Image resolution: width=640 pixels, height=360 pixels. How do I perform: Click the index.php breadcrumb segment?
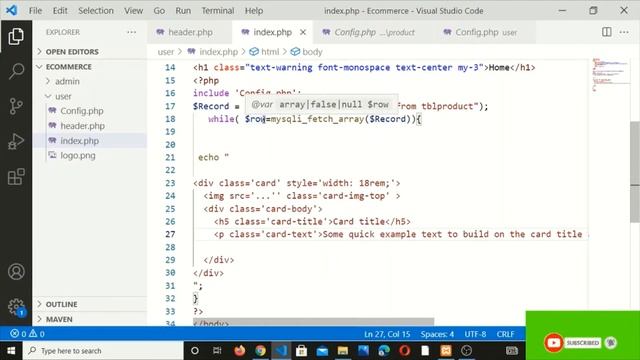[218, 52]
